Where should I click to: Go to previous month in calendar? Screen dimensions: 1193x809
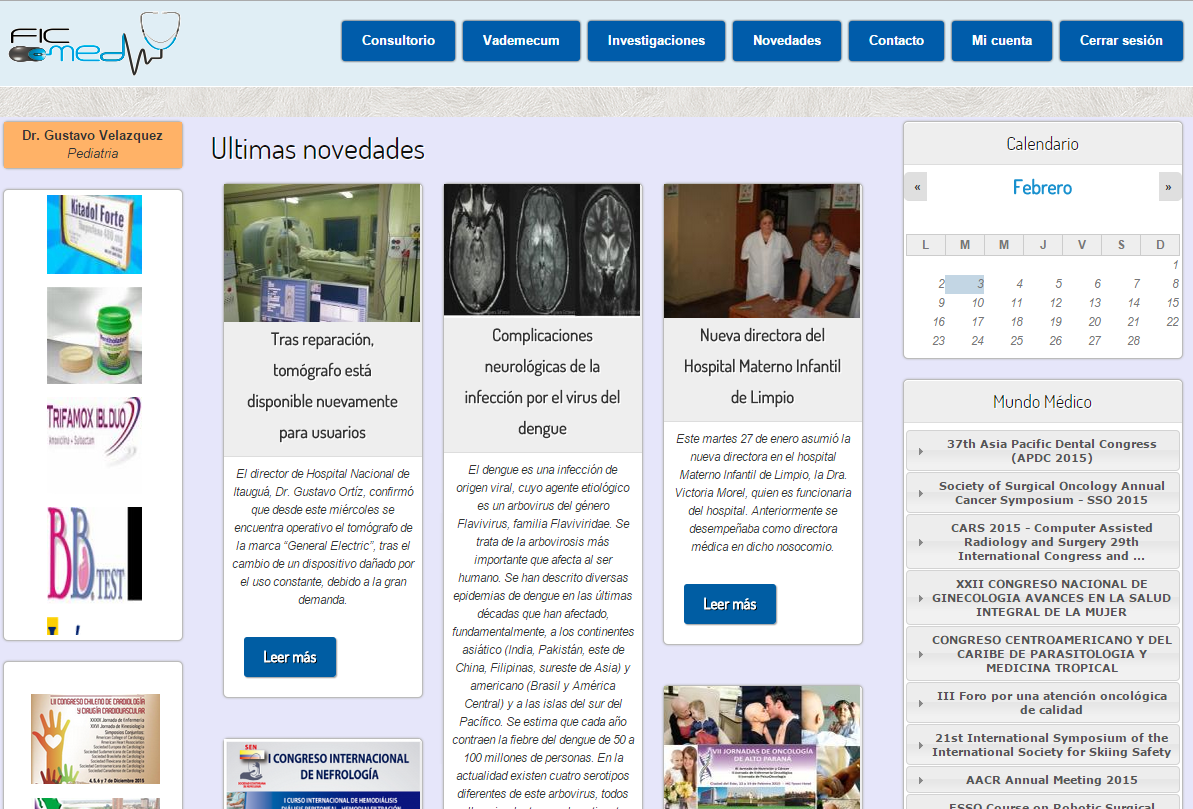pos(916,186)
